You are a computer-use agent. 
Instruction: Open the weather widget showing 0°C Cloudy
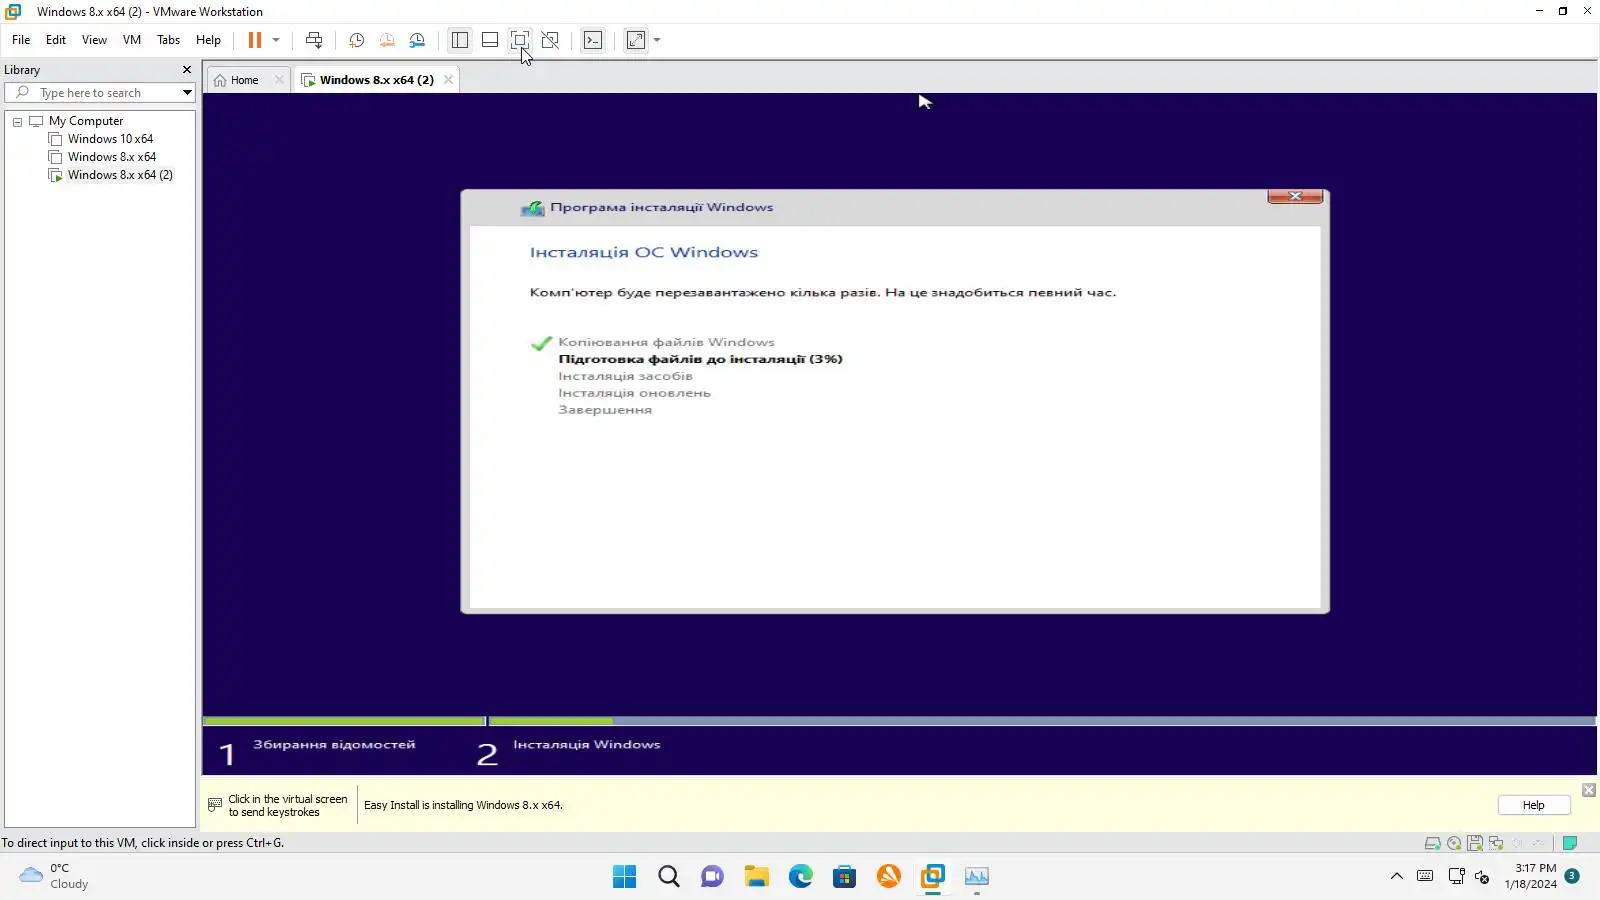click(x=54, y=876)
